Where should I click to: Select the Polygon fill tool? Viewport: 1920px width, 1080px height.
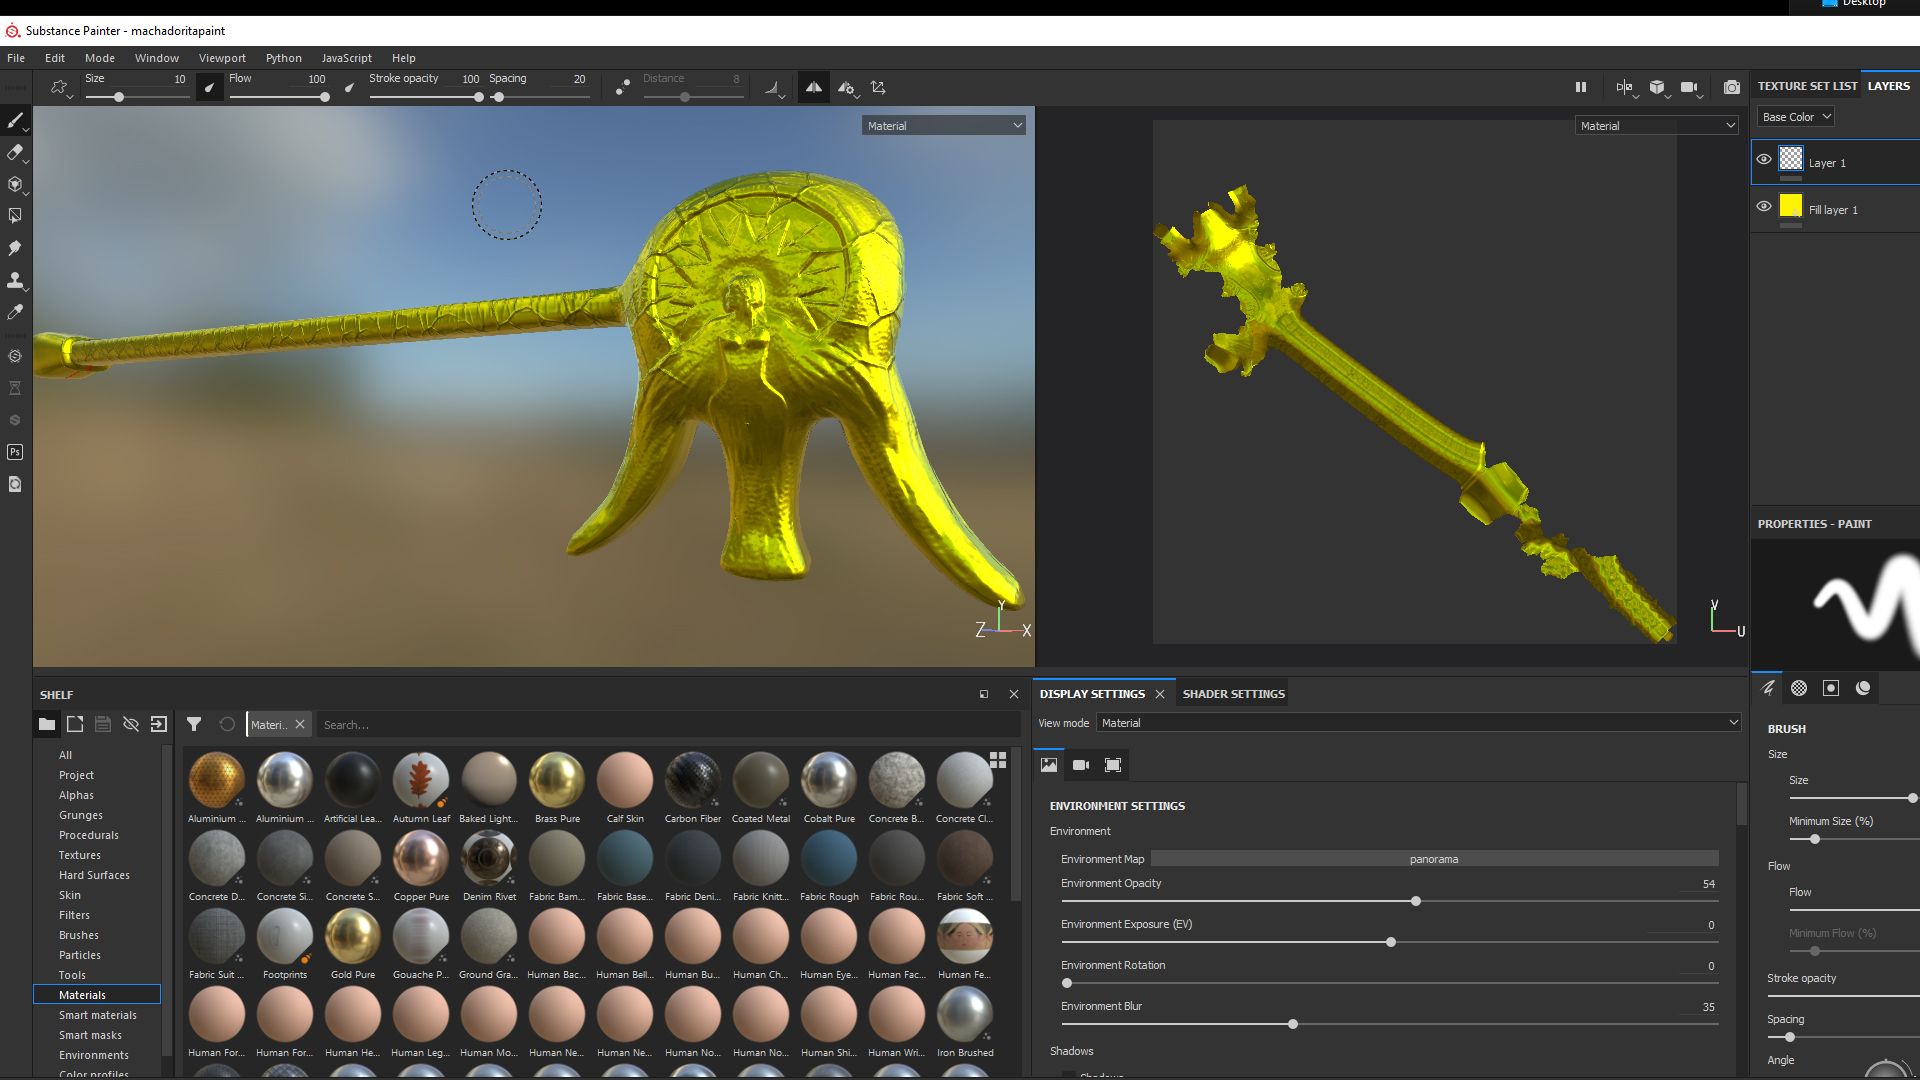pyautogui.click(x=15, y=216)
